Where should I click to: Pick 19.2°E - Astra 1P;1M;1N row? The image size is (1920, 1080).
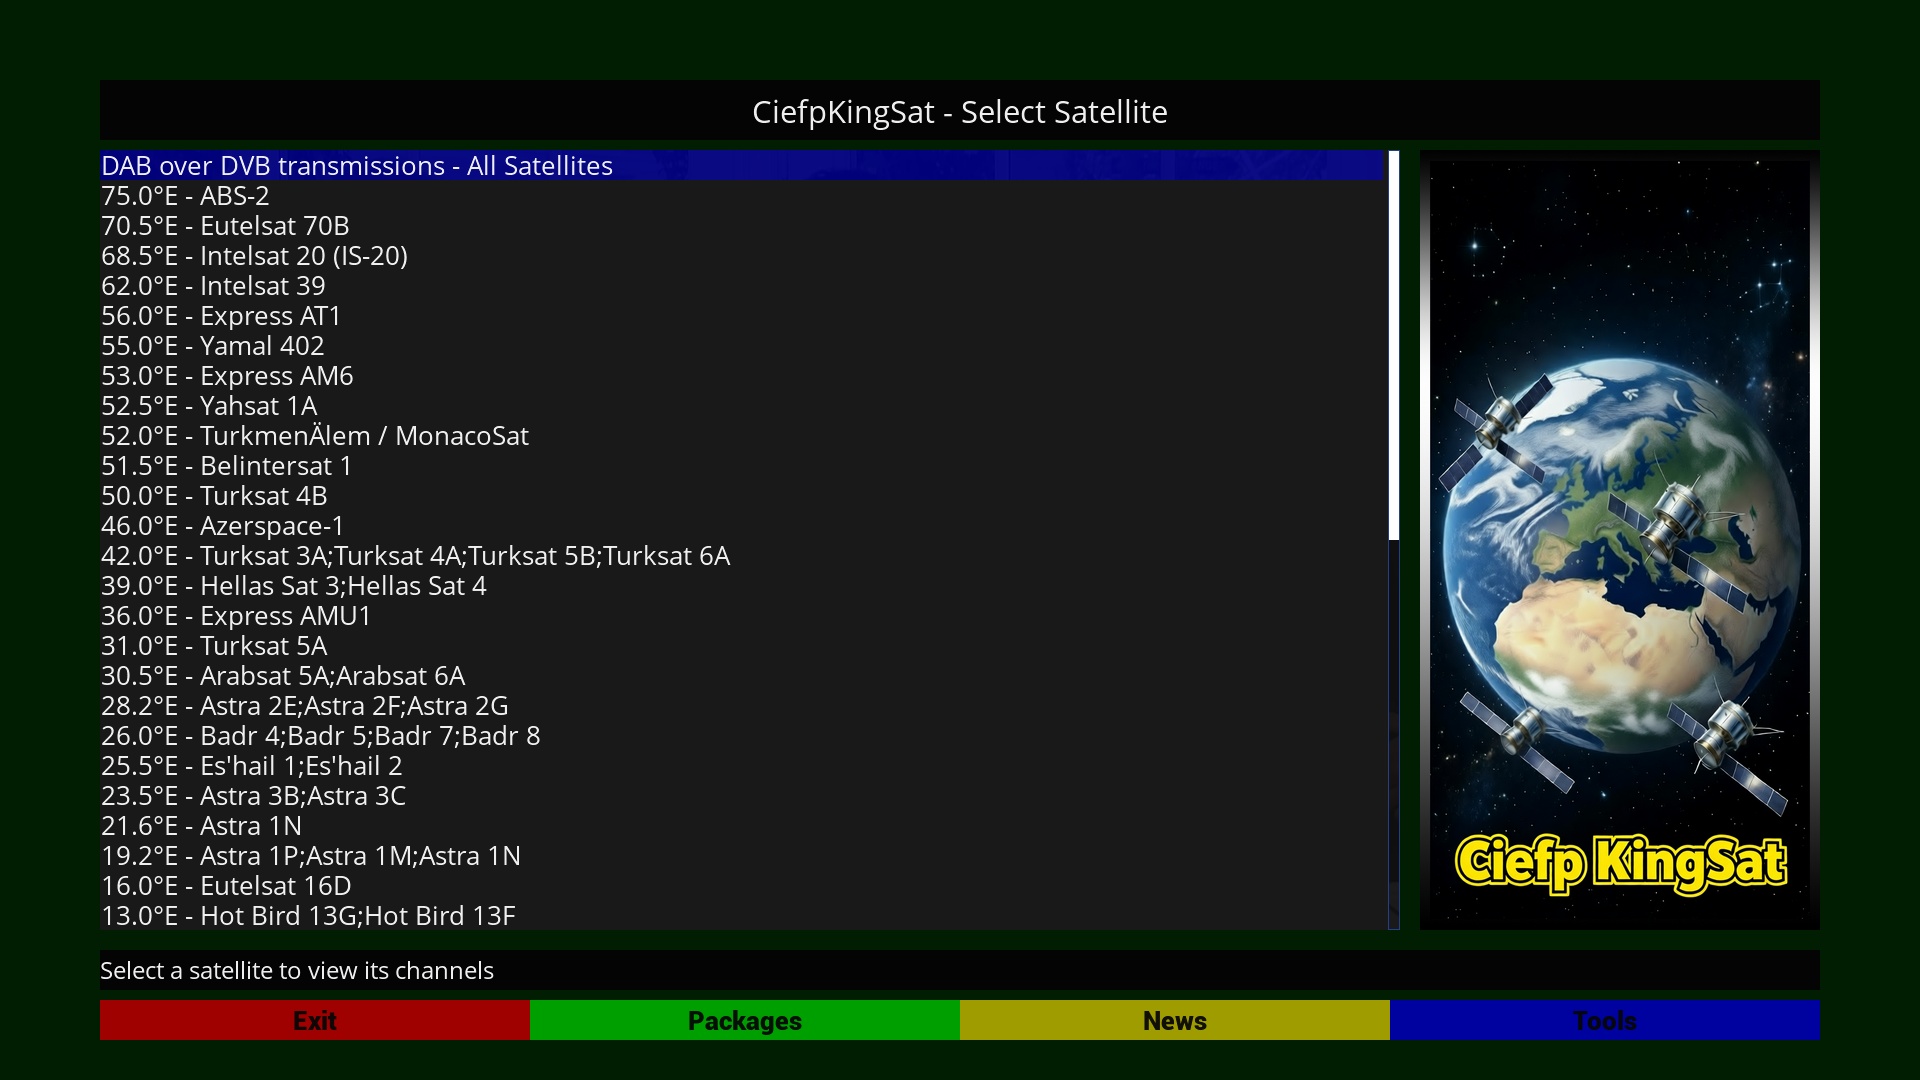coord(741,855)
